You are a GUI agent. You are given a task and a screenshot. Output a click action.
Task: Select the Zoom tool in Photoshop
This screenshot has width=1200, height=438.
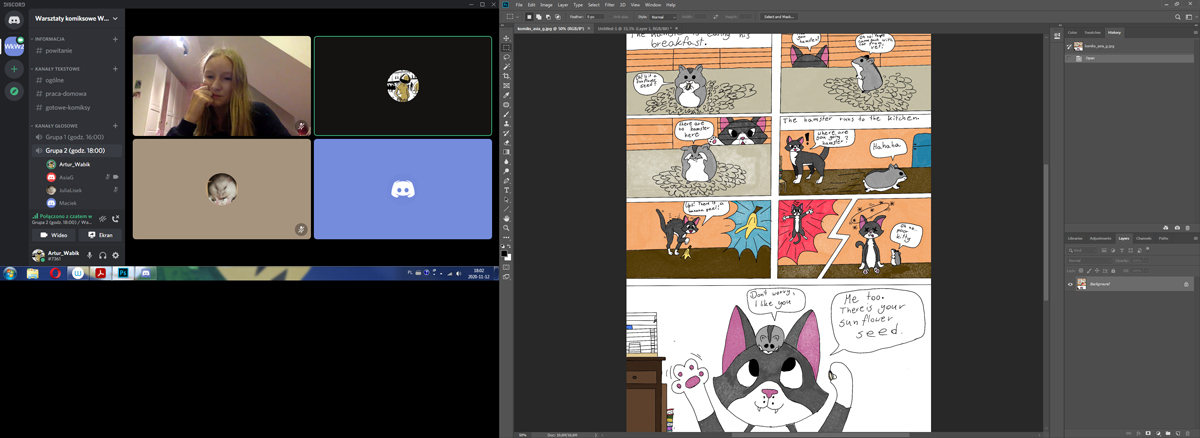(507, 228)
